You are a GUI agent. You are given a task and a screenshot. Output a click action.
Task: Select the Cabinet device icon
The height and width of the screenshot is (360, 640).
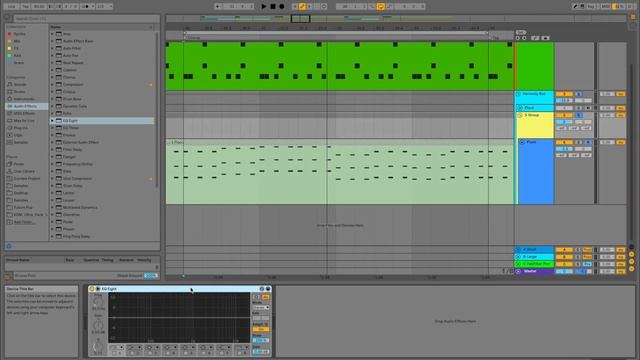pos(59,70)
